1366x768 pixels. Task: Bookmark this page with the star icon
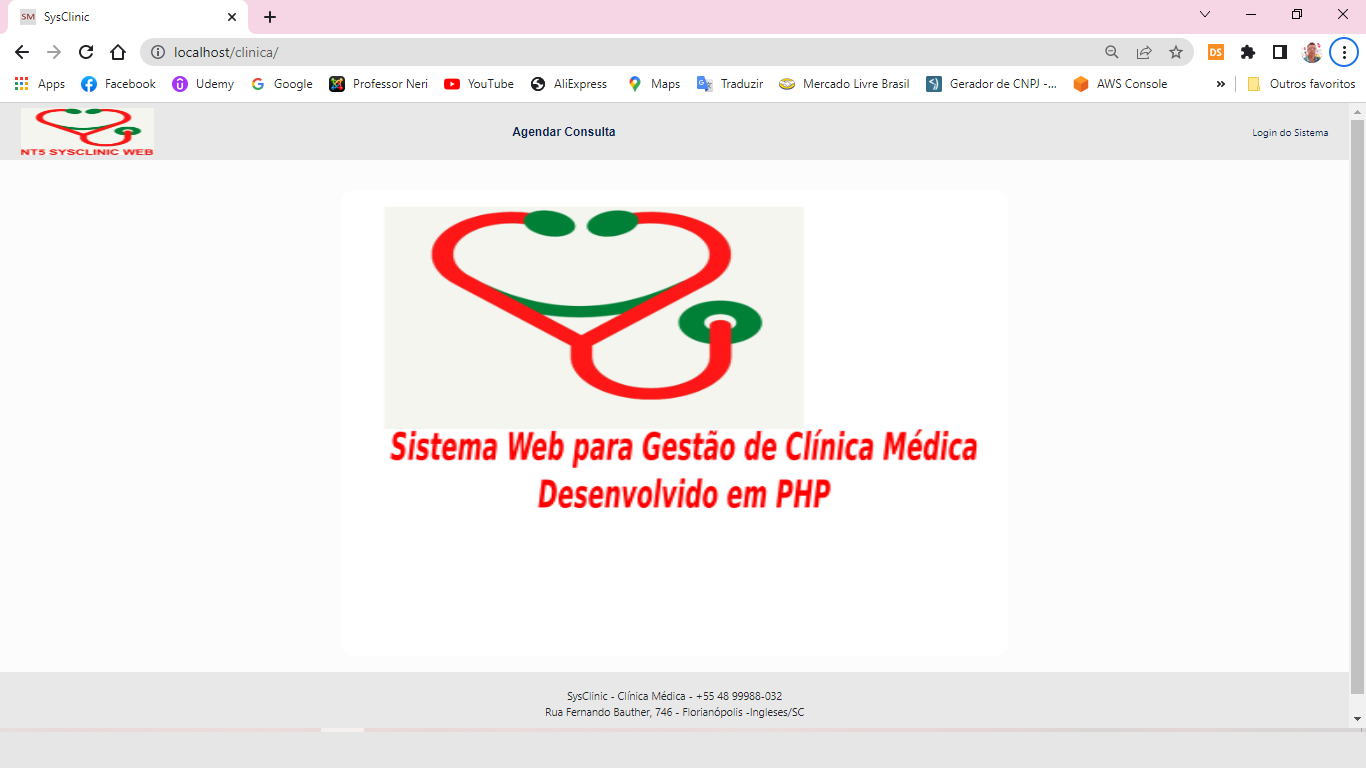1176,52
